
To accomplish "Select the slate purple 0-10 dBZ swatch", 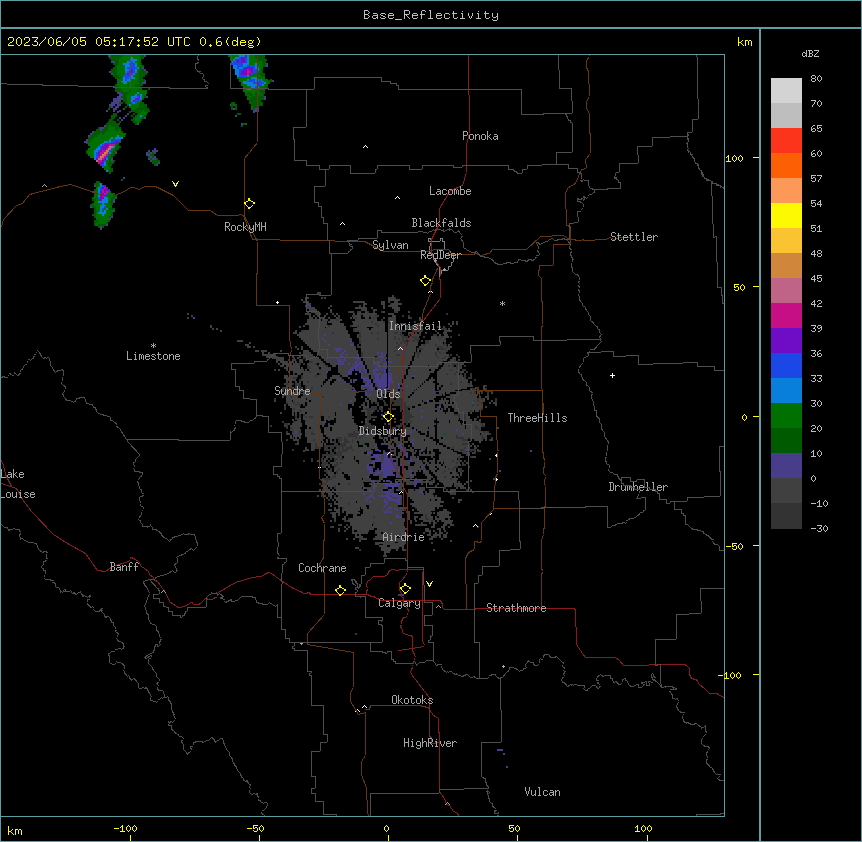I will tap(786, 466).
